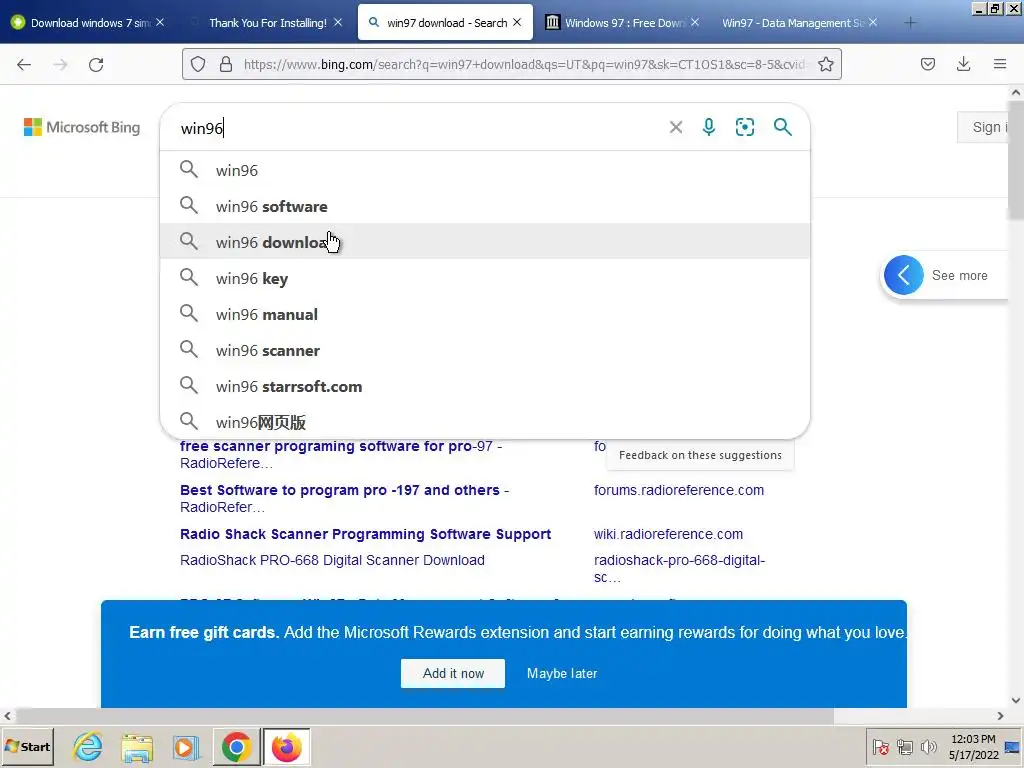Open the taskbar clock showing 12:03 PM
The image size is (1024, 768).
coord(973,747)
